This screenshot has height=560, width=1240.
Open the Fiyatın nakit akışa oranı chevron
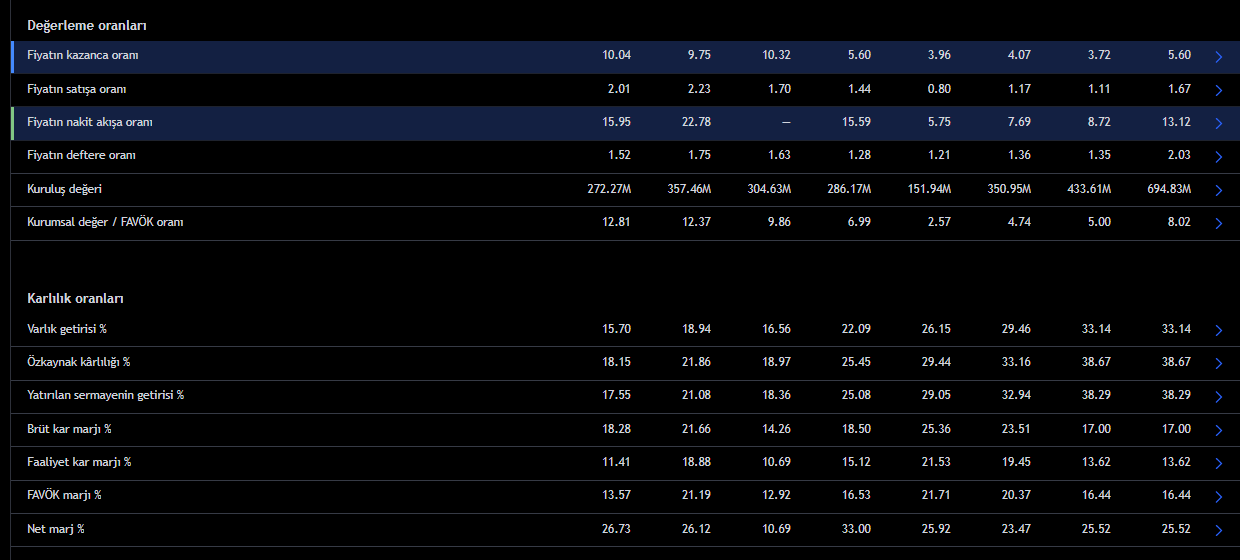click(1218, 123)
